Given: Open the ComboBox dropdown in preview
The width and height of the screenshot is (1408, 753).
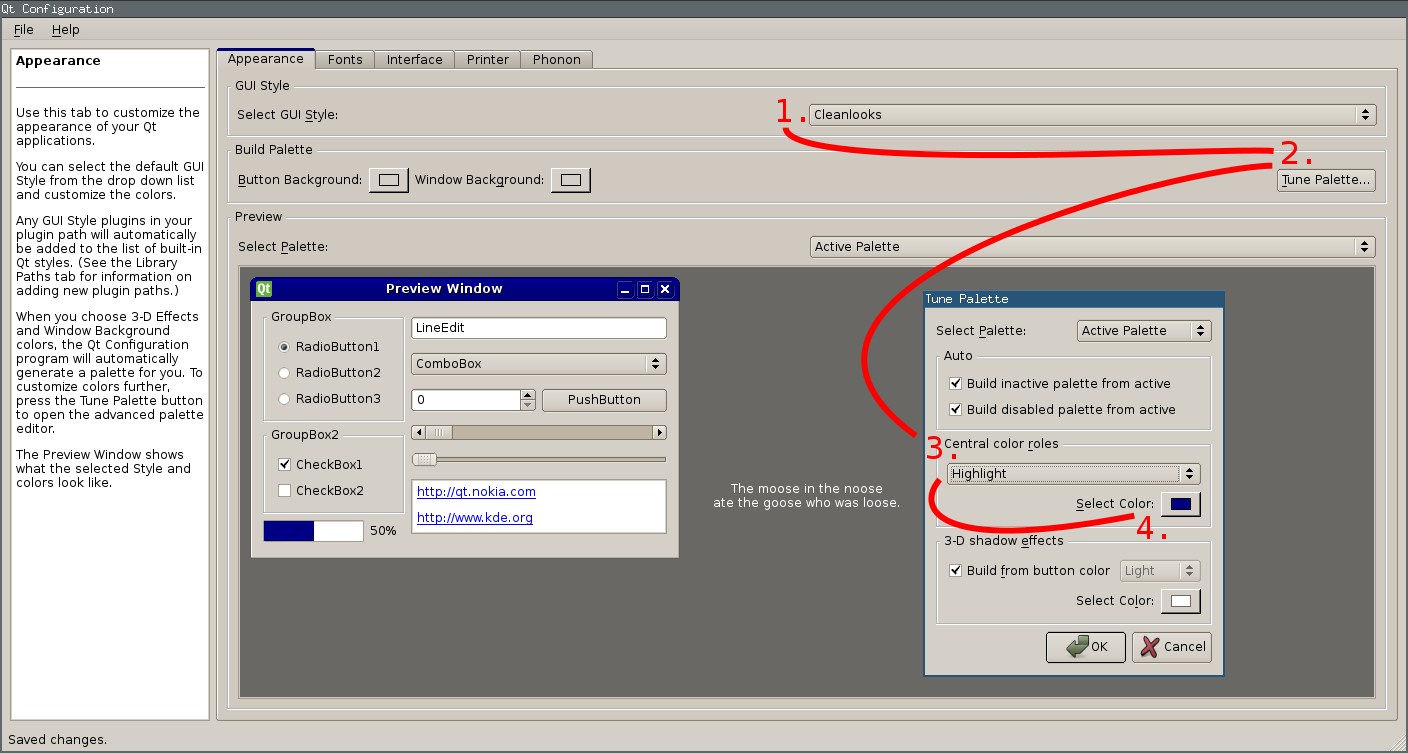Looking at the screenshot, I should 538,364.
